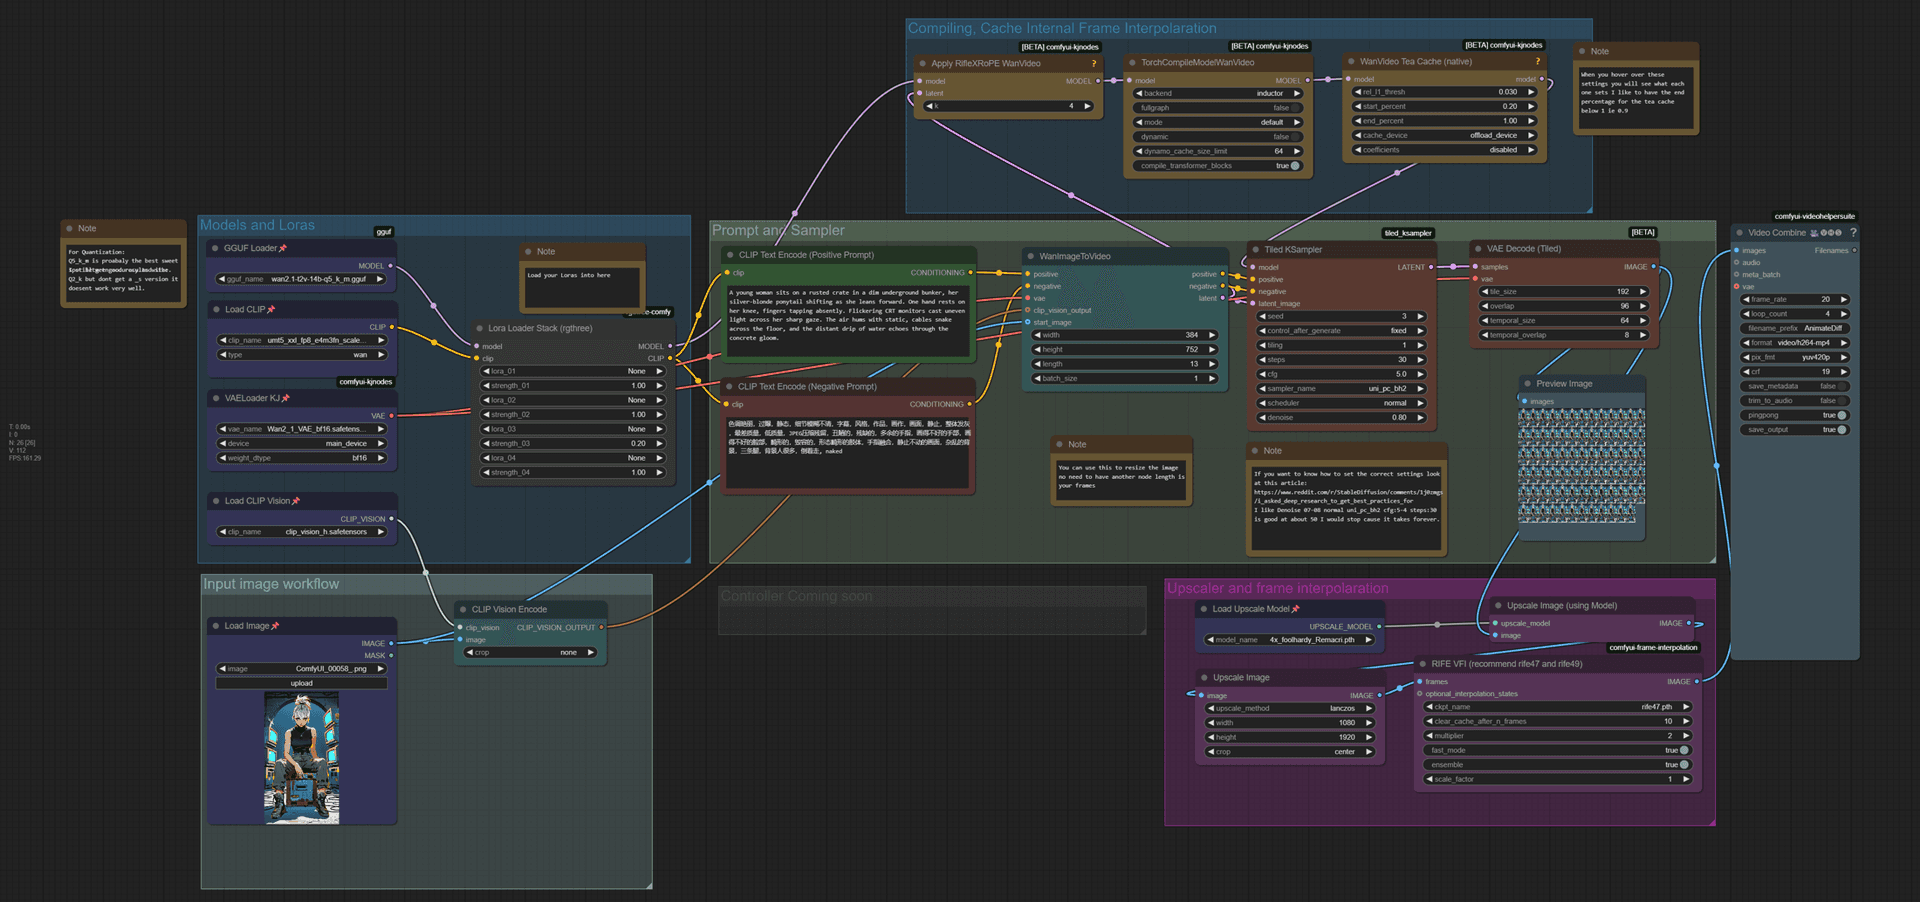Collapse the VAE Decode (Tiled) node dot
Viewport: 1920px width, 902px height.
point(1478,249)
